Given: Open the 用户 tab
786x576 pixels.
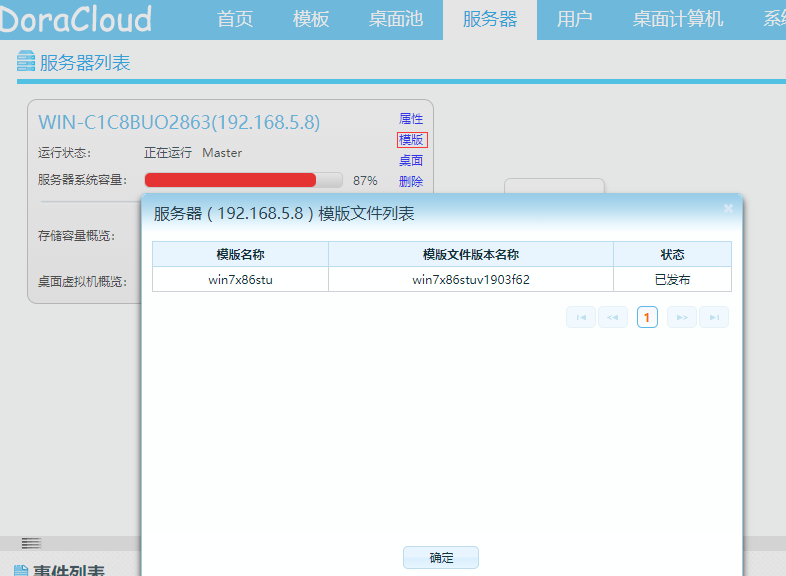Looking at the screenshot, I should 574,20.
